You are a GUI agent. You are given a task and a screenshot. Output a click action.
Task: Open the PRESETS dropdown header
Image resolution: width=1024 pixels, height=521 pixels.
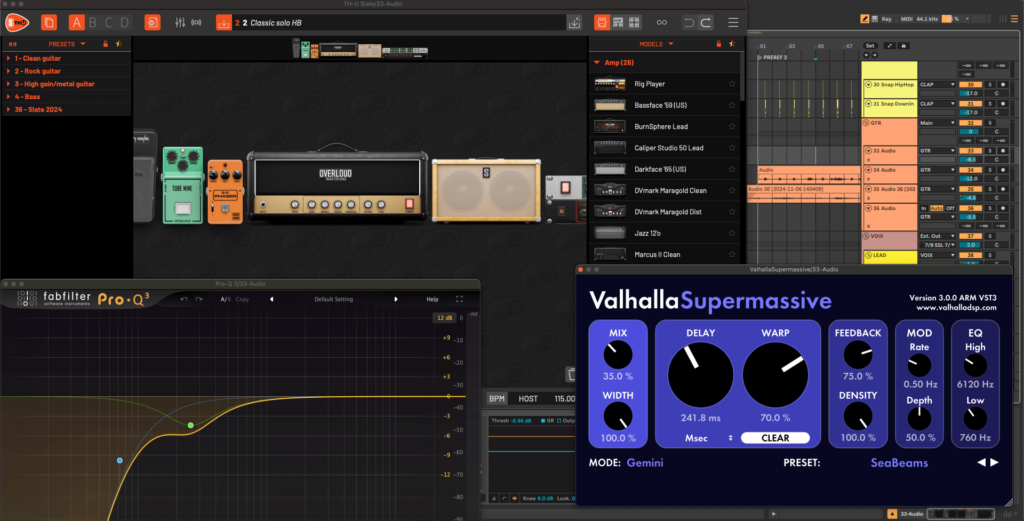click(x=67, y=44)
